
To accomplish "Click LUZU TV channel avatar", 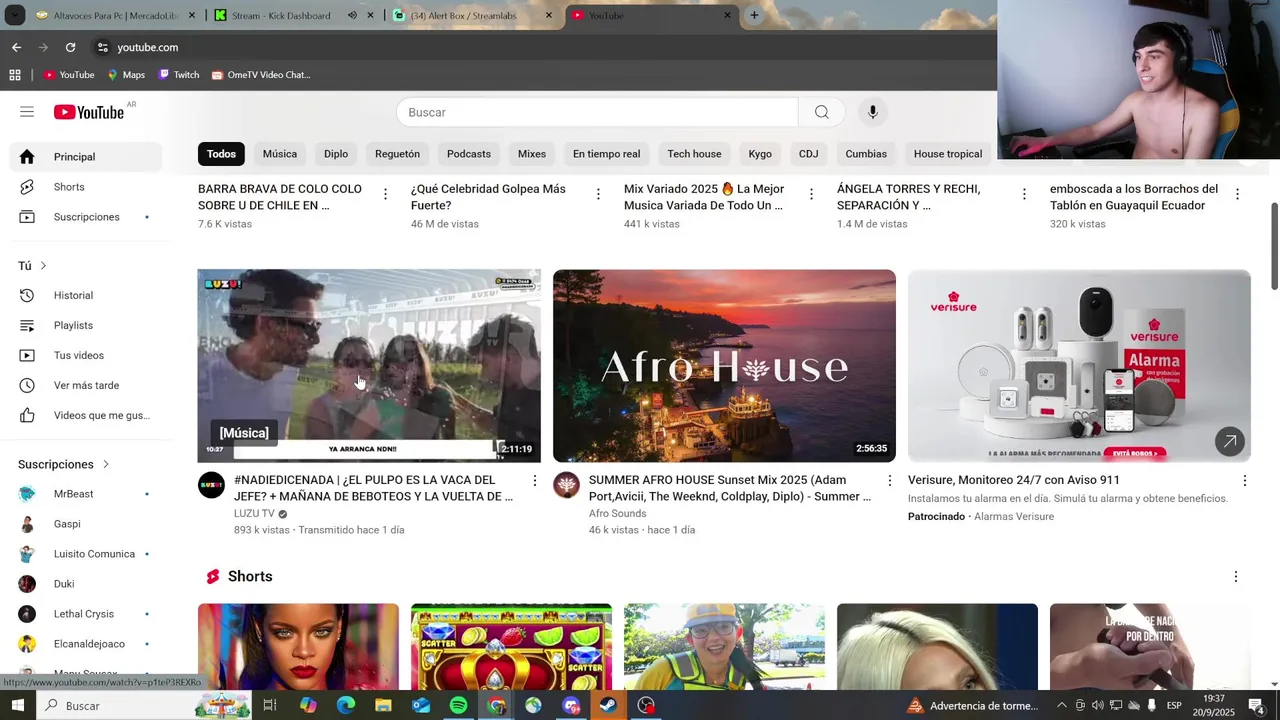I will pyautogui.click(x=211, y=485).
